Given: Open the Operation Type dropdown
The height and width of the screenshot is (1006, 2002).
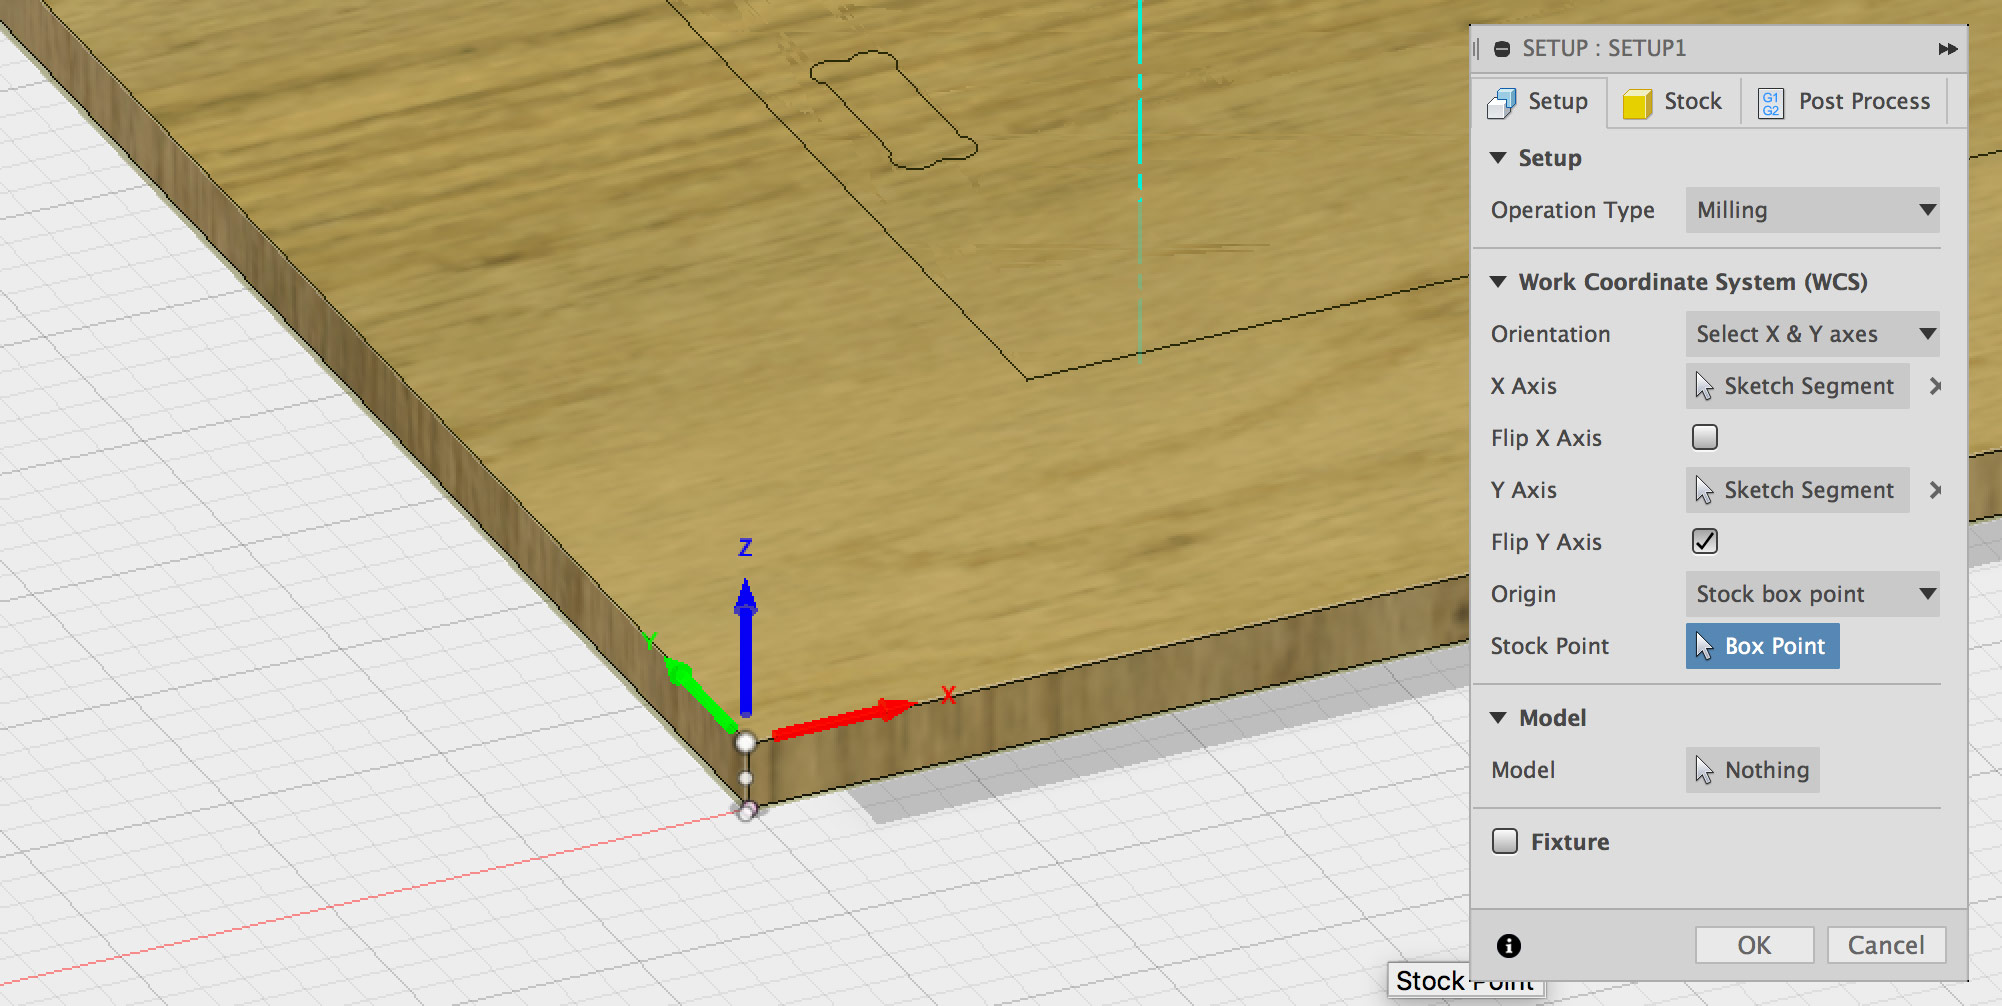Looking at the screenshot, I should tap(1811, 210).
